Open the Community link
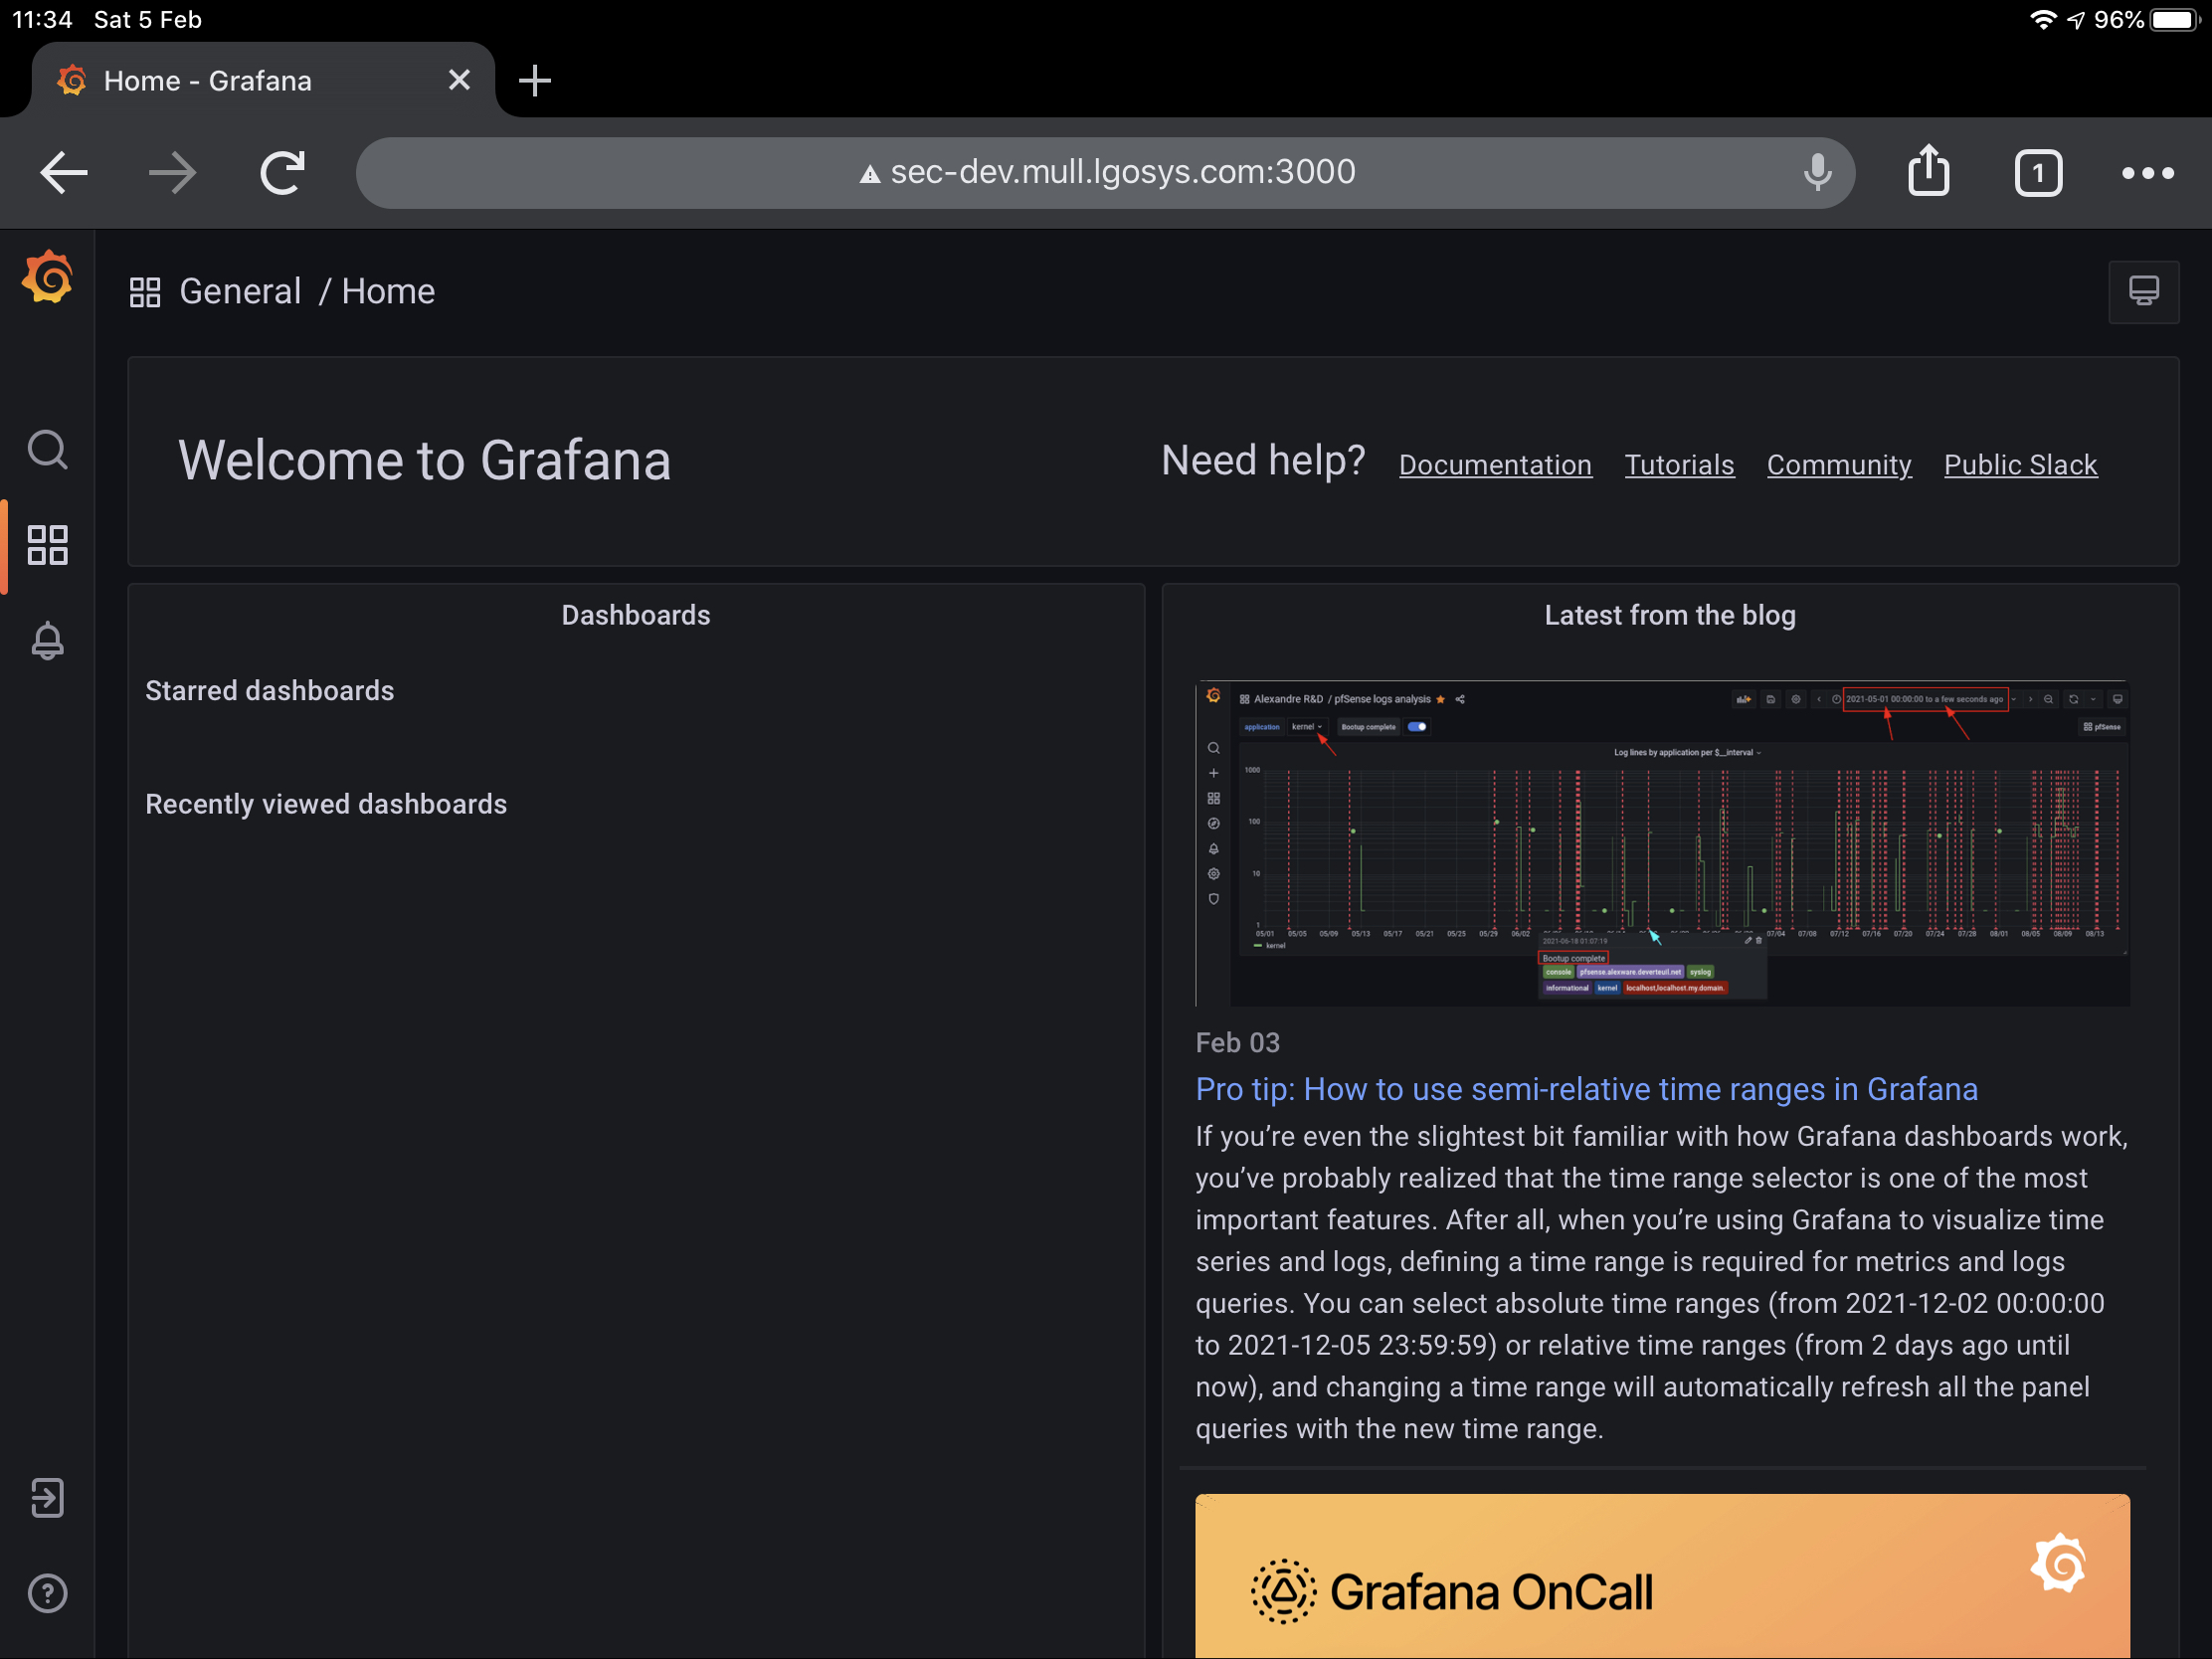Viewport: 2212px width, 1659px height. pos(1839,464)
